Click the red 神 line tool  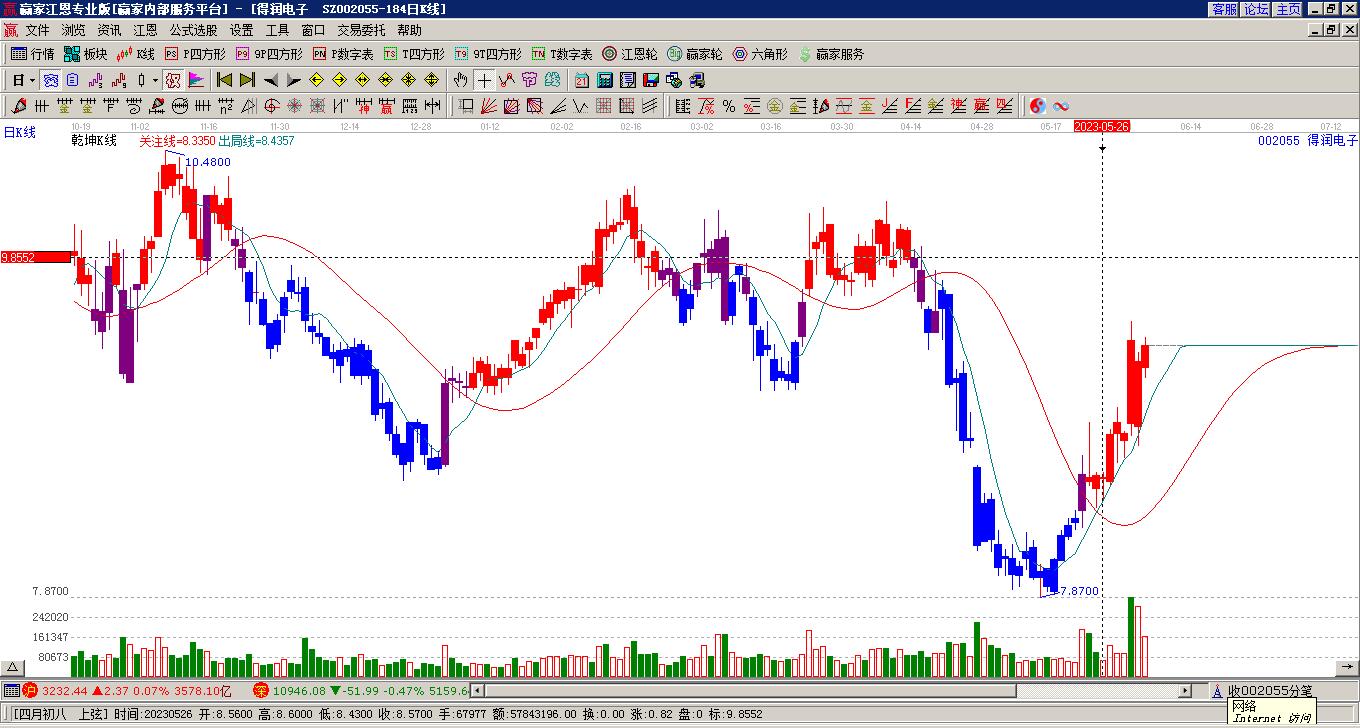point(363,106)
